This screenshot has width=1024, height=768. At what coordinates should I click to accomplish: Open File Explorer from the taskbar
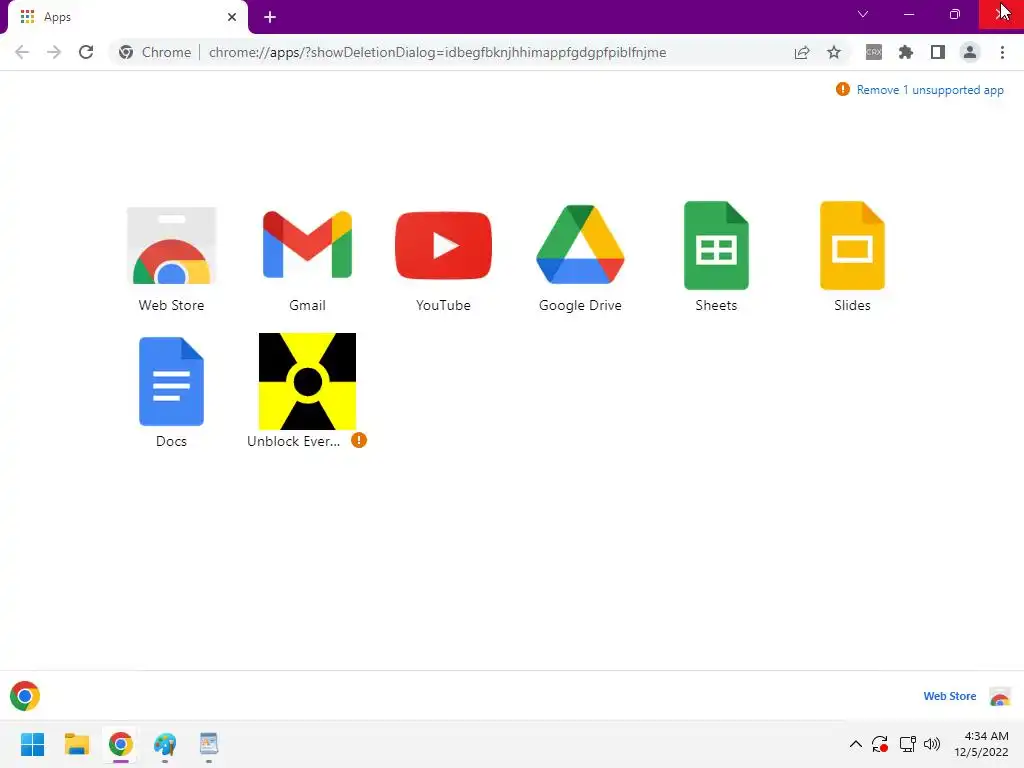click(x=76, y=744)
